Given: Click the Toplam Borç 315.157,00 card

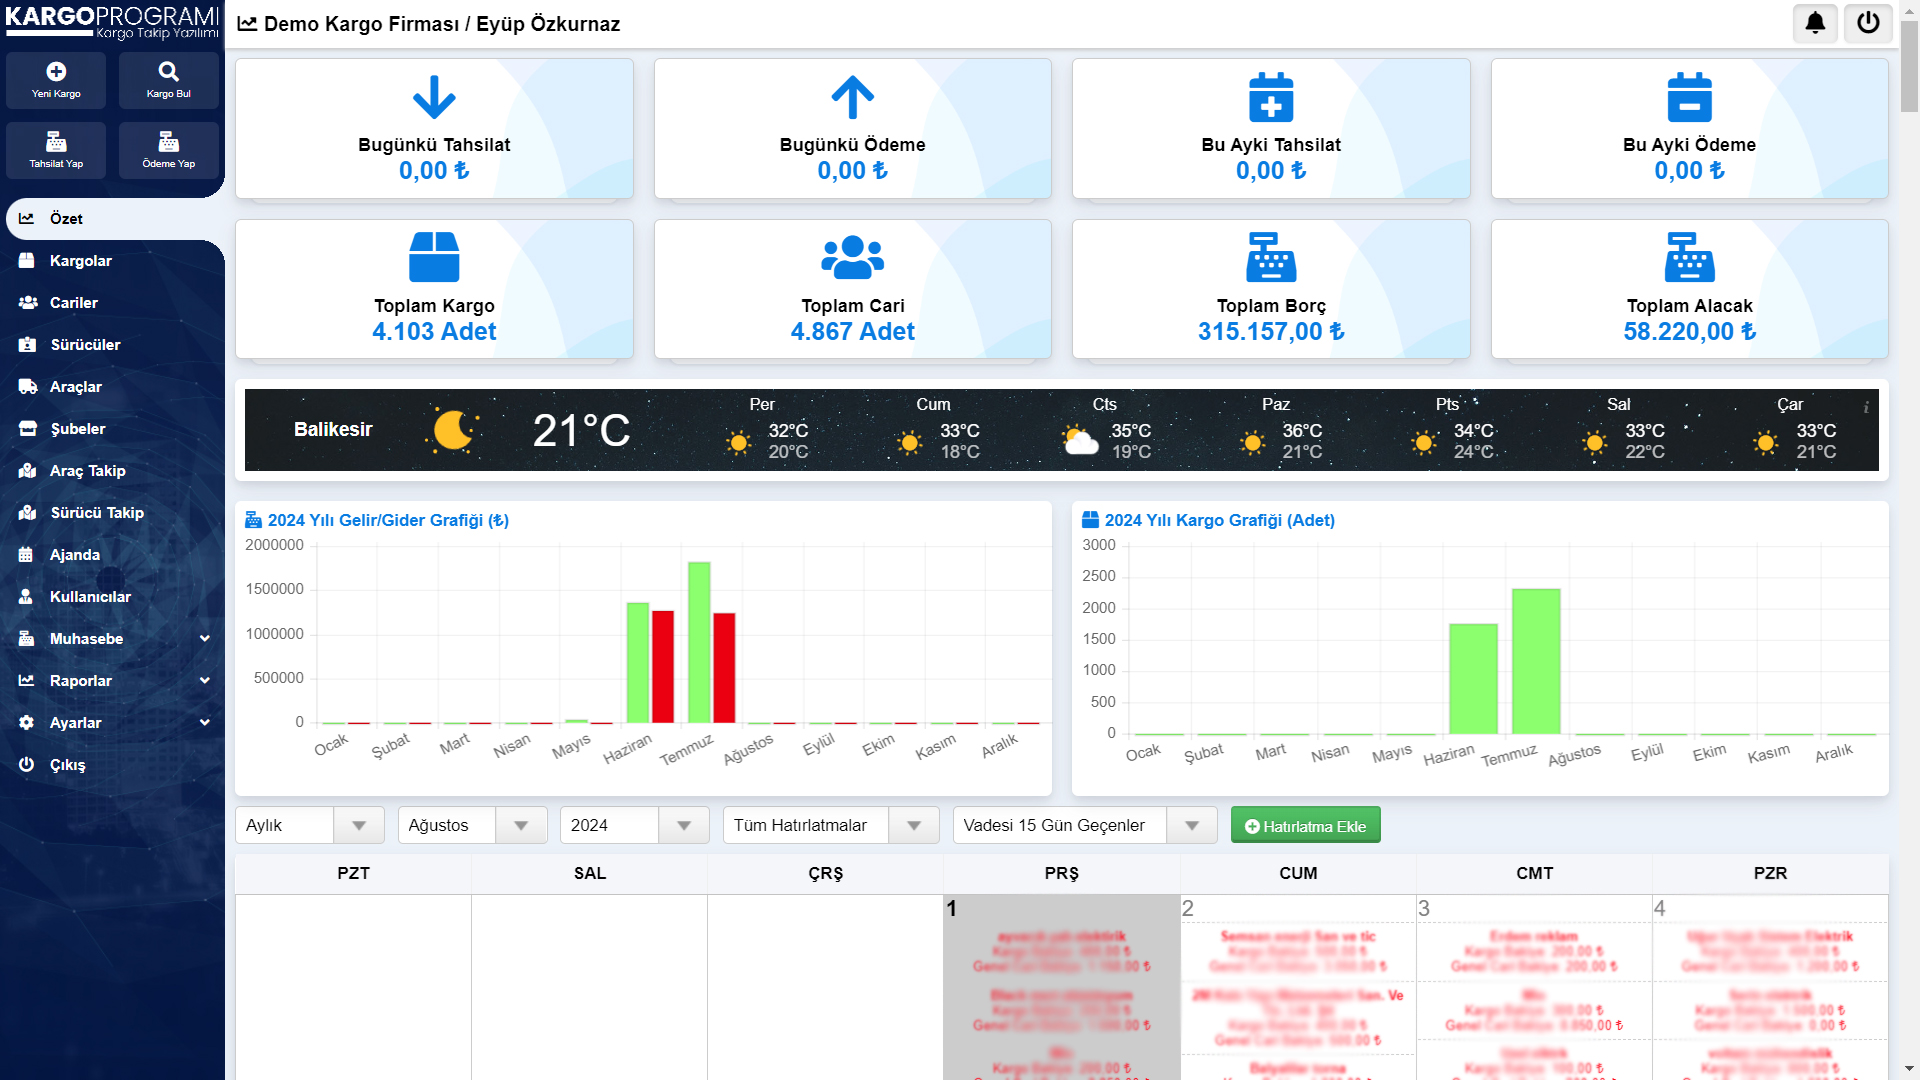Looking at the screenshot, I should pyautogui.click(x=1271, y=289).
